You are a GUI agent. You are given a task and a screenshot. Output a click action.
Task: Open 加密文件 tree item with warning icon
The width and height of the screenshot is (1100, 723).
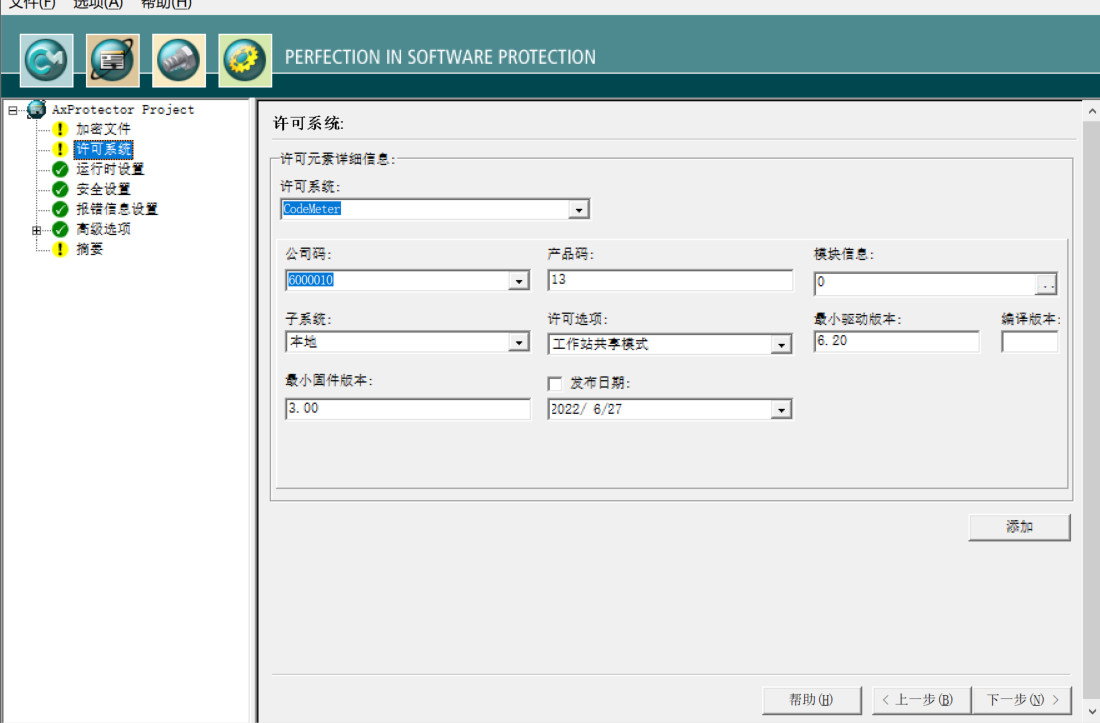(103, 129)
